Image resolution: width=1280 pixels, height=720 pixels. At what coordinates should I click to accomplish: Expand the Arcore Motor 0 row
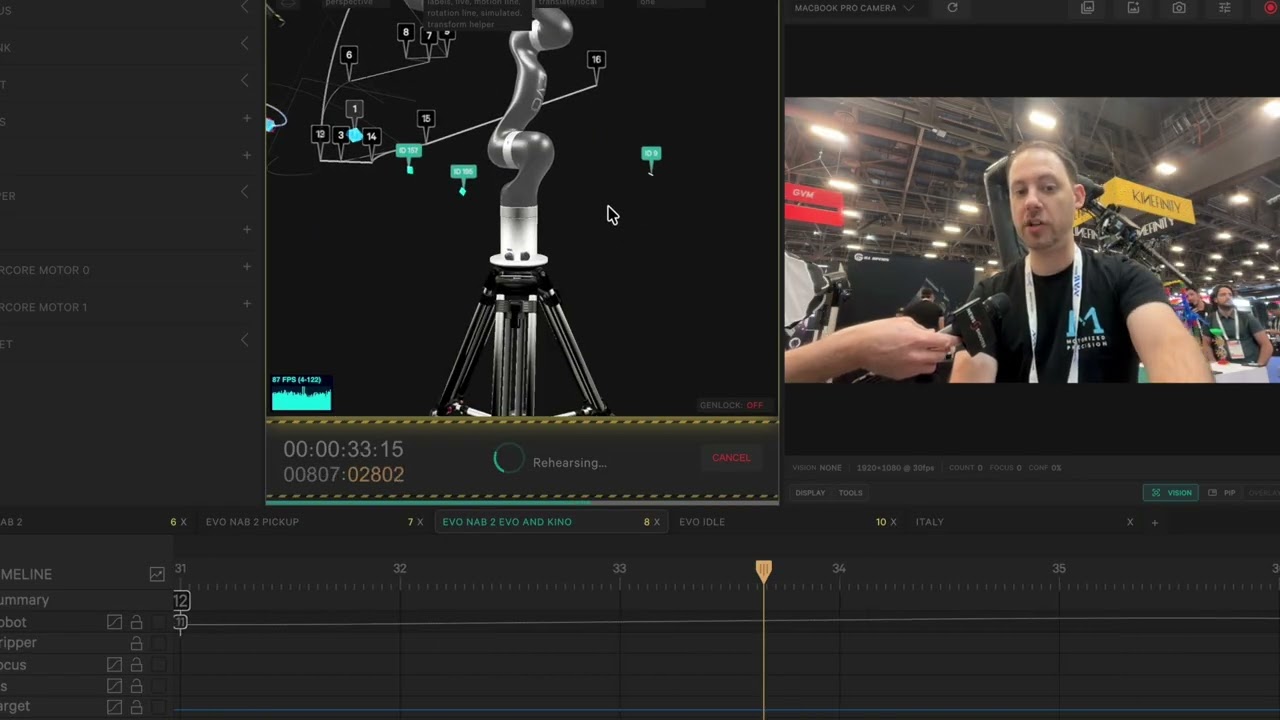click(246, 267)
